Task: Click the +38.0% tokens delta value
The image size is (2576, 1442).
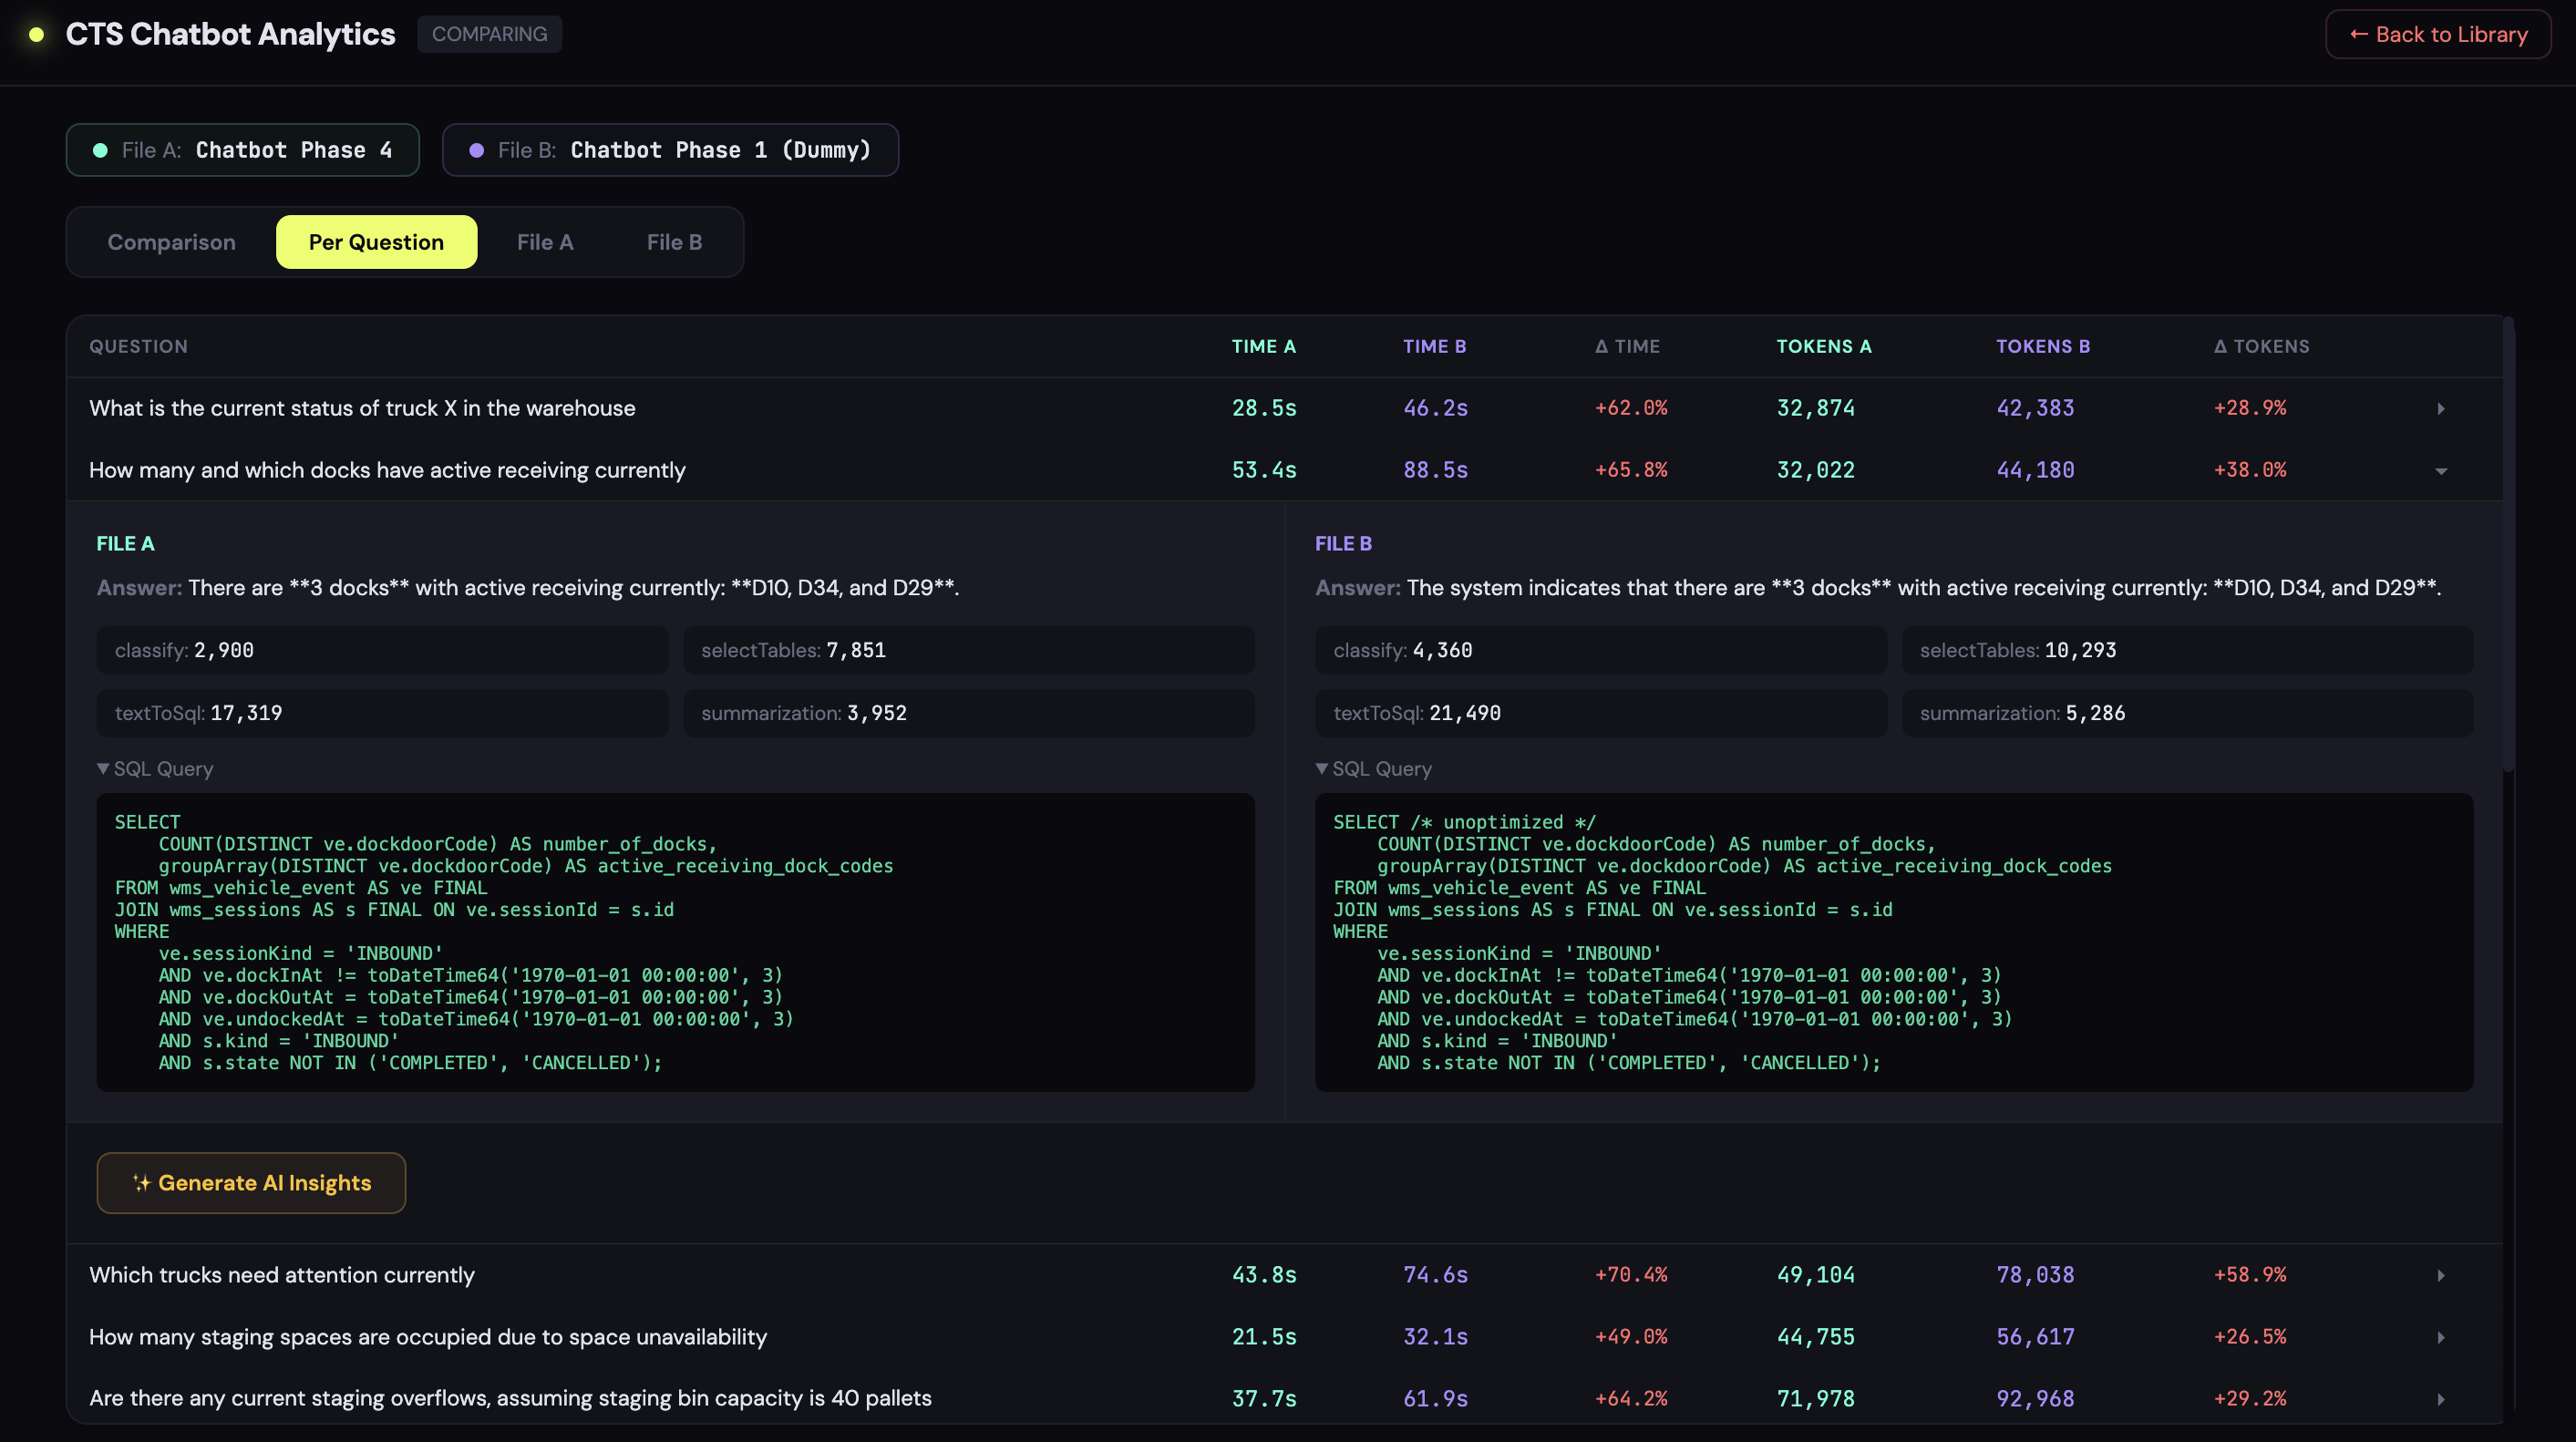Action: 2250,470
